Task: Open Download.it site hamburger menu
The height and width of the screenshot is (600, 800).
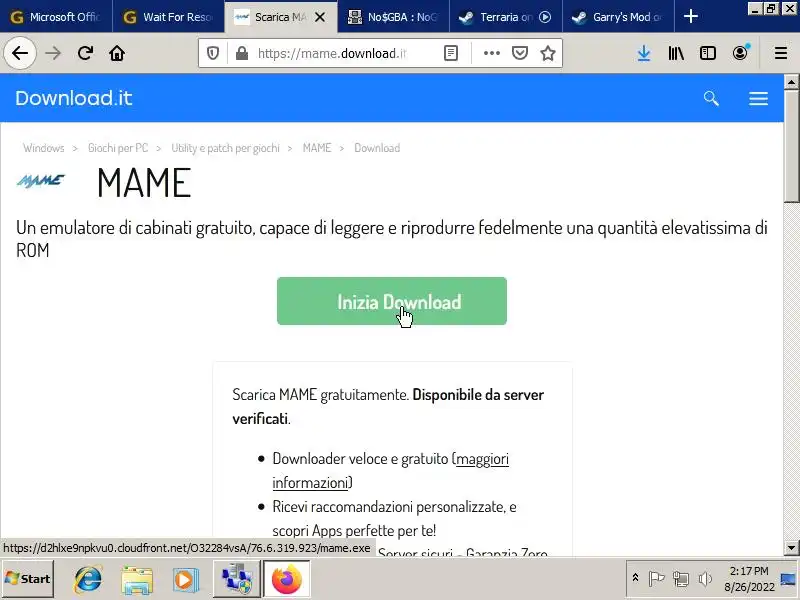Action: click(759, 98)
